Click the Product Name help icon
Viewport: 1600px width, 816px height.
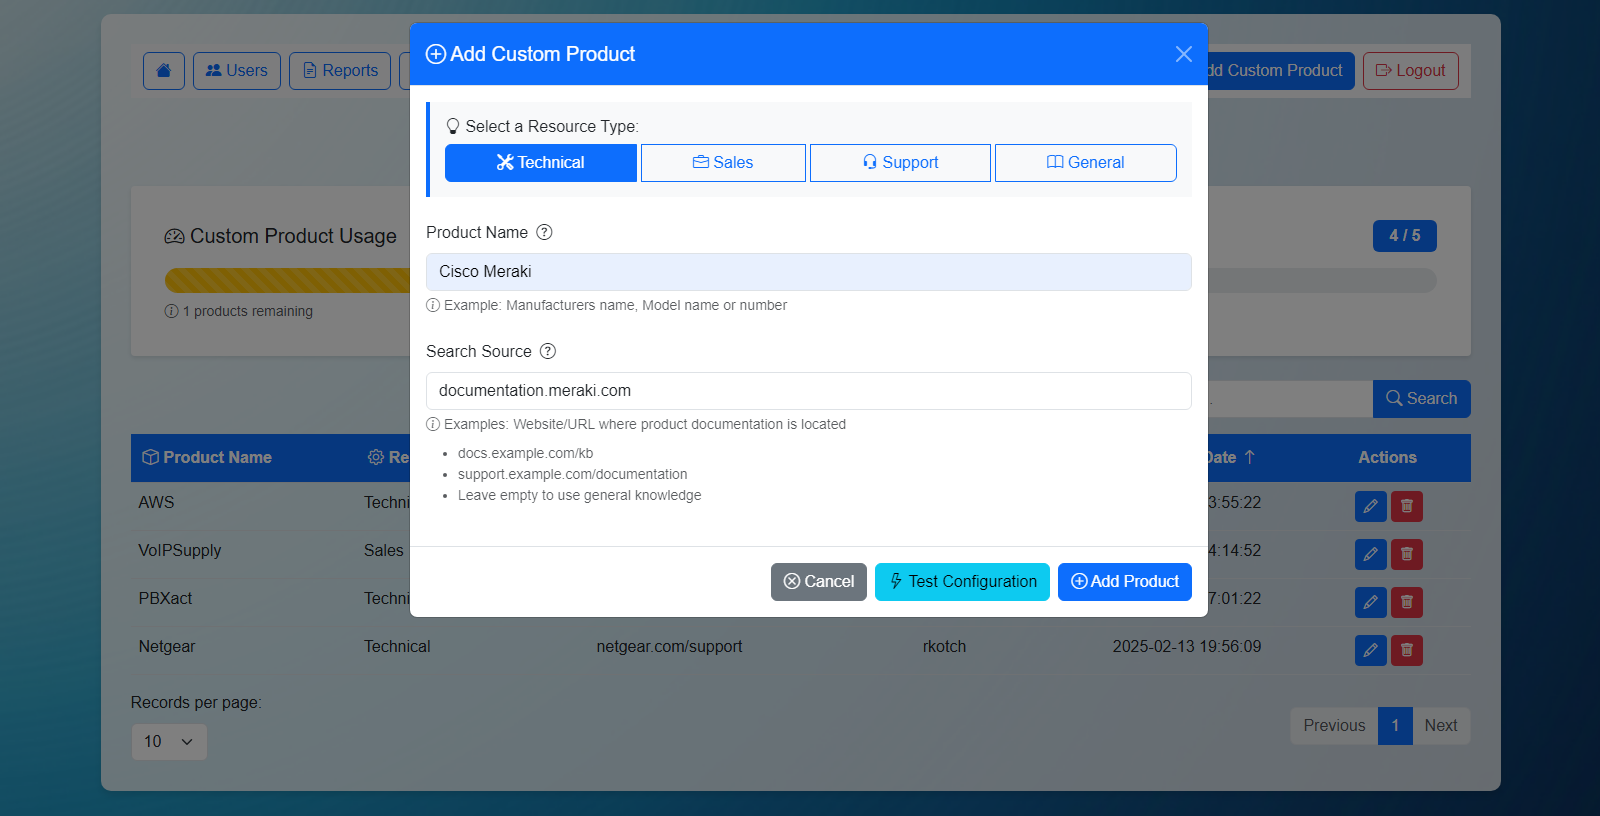pos(544,232)
